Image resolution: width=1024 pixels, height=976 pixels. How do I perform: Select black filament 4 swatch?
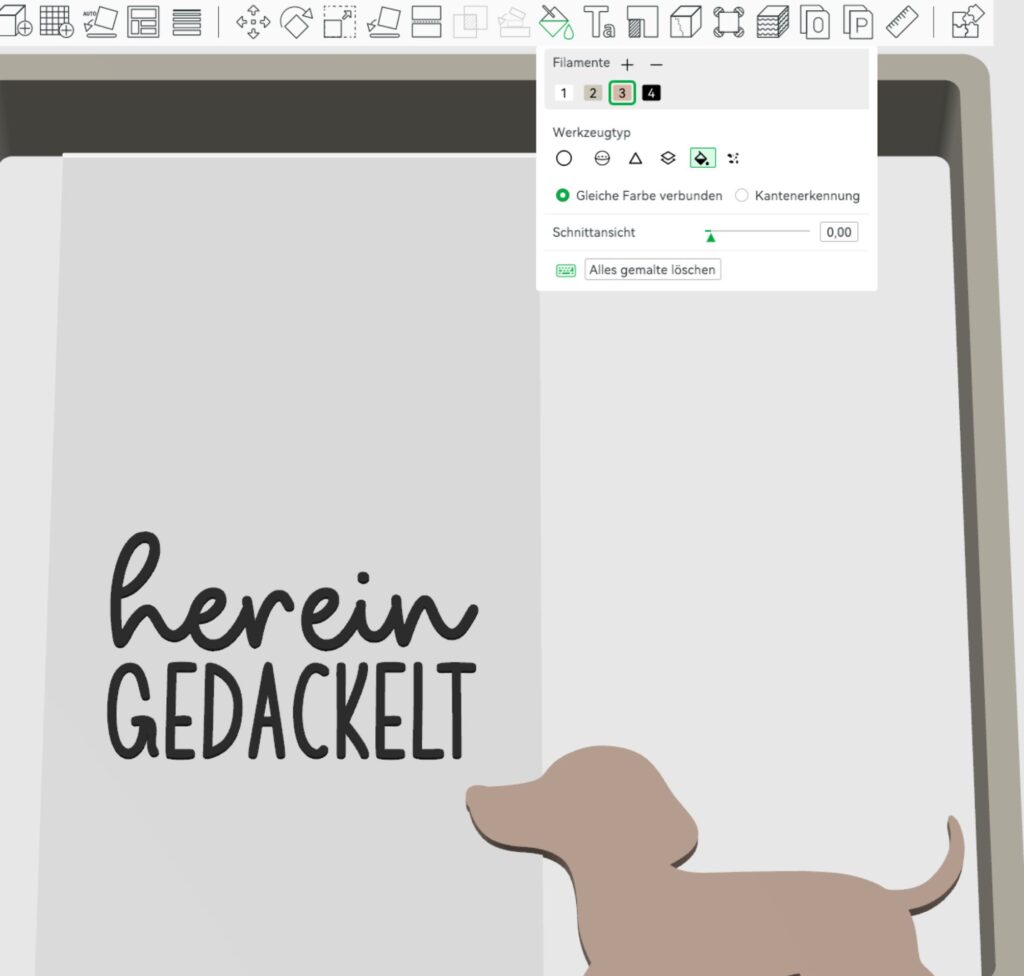(652, 93)
